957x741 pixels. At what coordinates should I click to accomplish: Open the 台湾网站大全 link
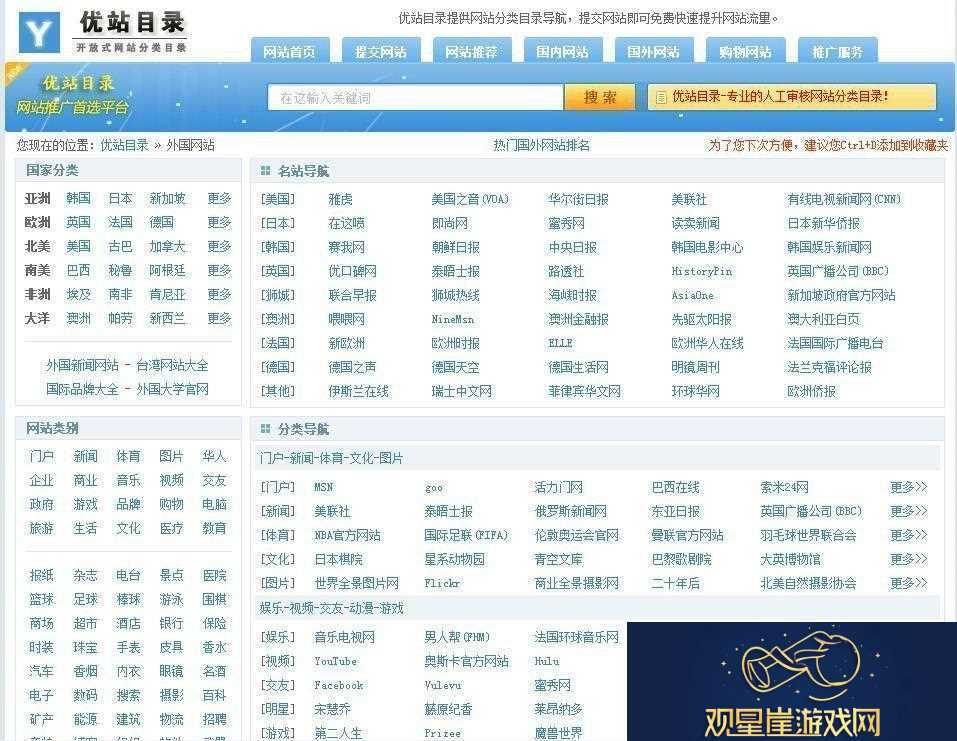[x=172, y=365]
